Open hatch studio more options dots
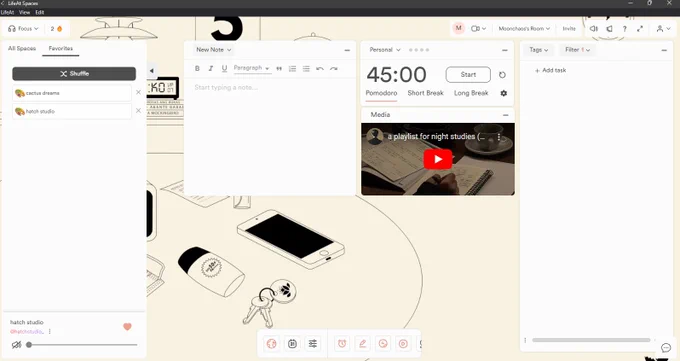680x361 pixels. (x=49, y=331)
